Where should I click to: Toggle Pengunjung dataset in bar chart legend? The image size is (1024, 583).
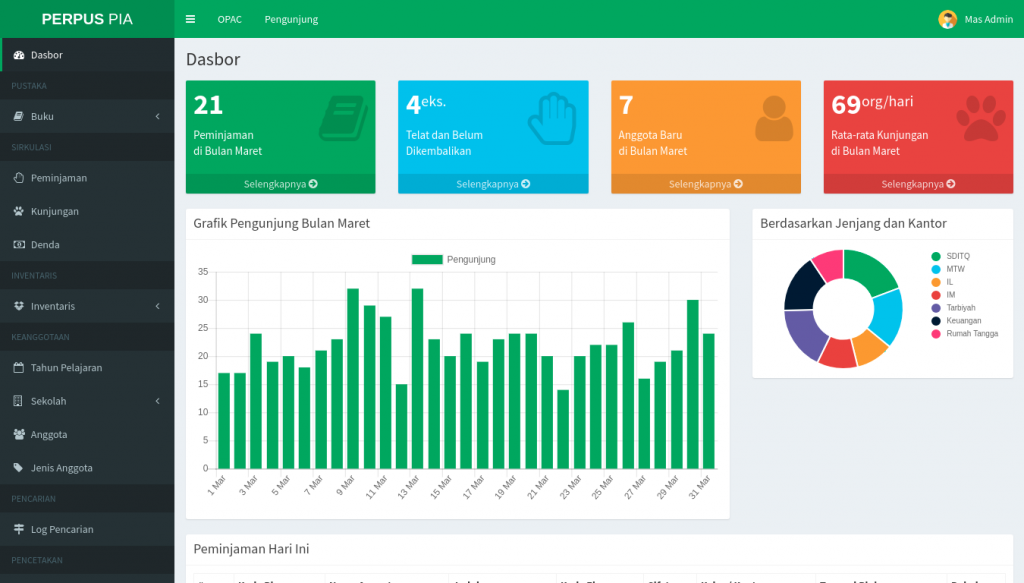(454, 259)
